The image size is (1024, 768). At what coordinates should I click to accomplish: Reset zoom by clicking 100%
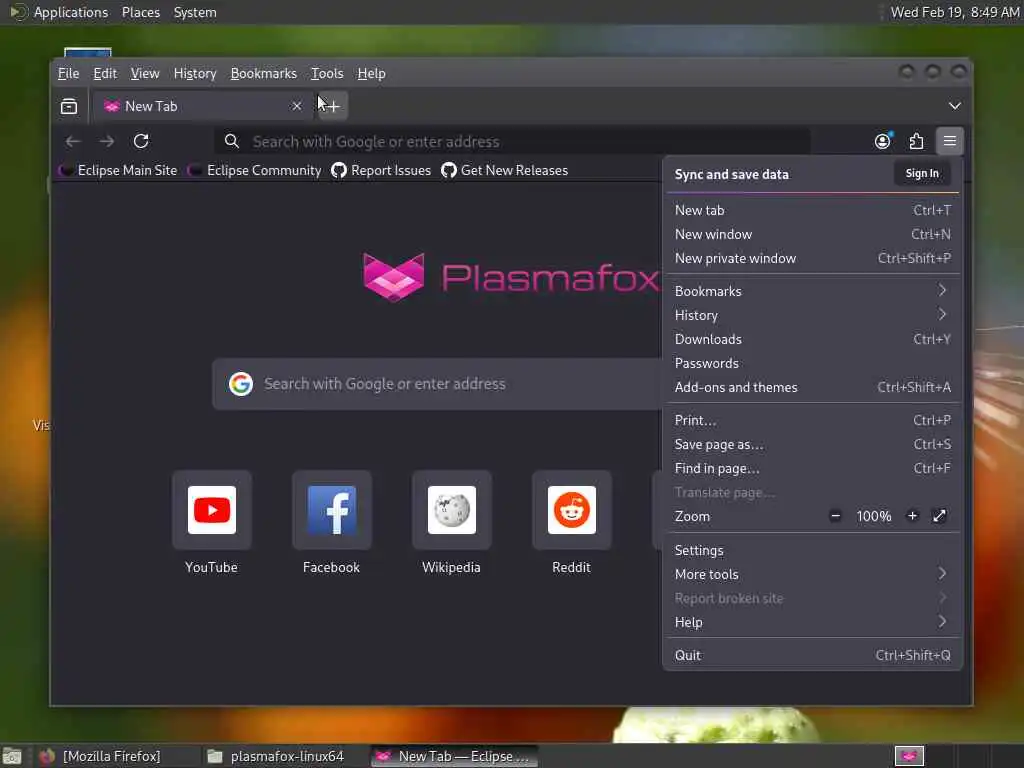click(874, 517)
